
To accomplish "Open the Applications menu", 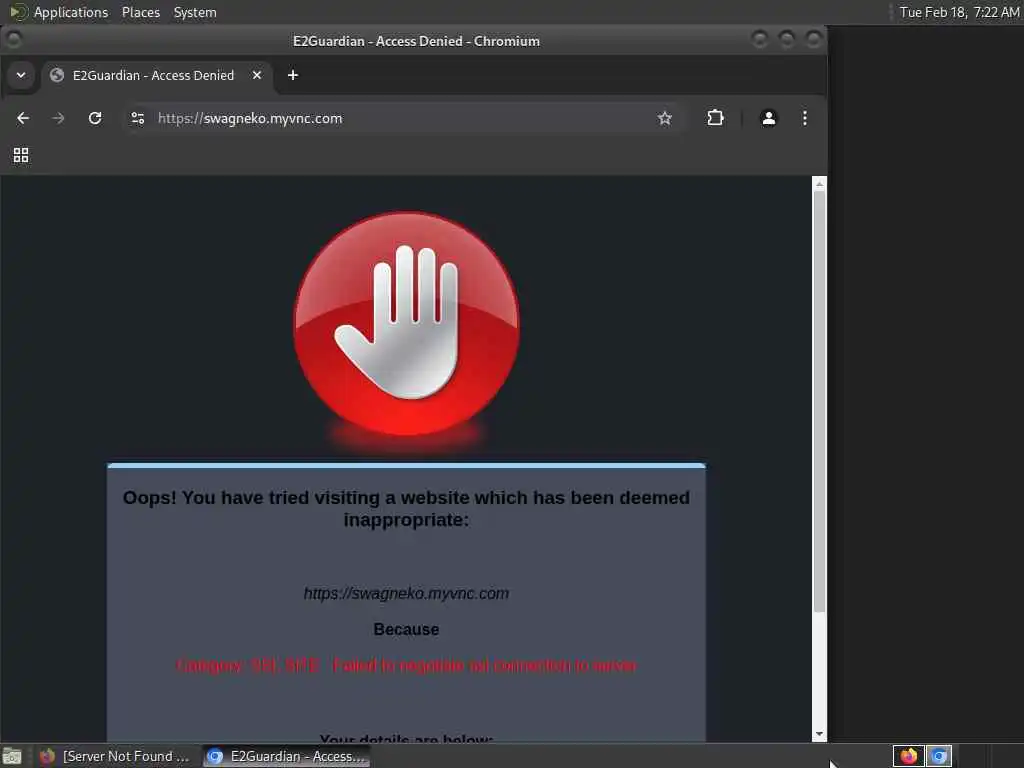I will point(71,12).
